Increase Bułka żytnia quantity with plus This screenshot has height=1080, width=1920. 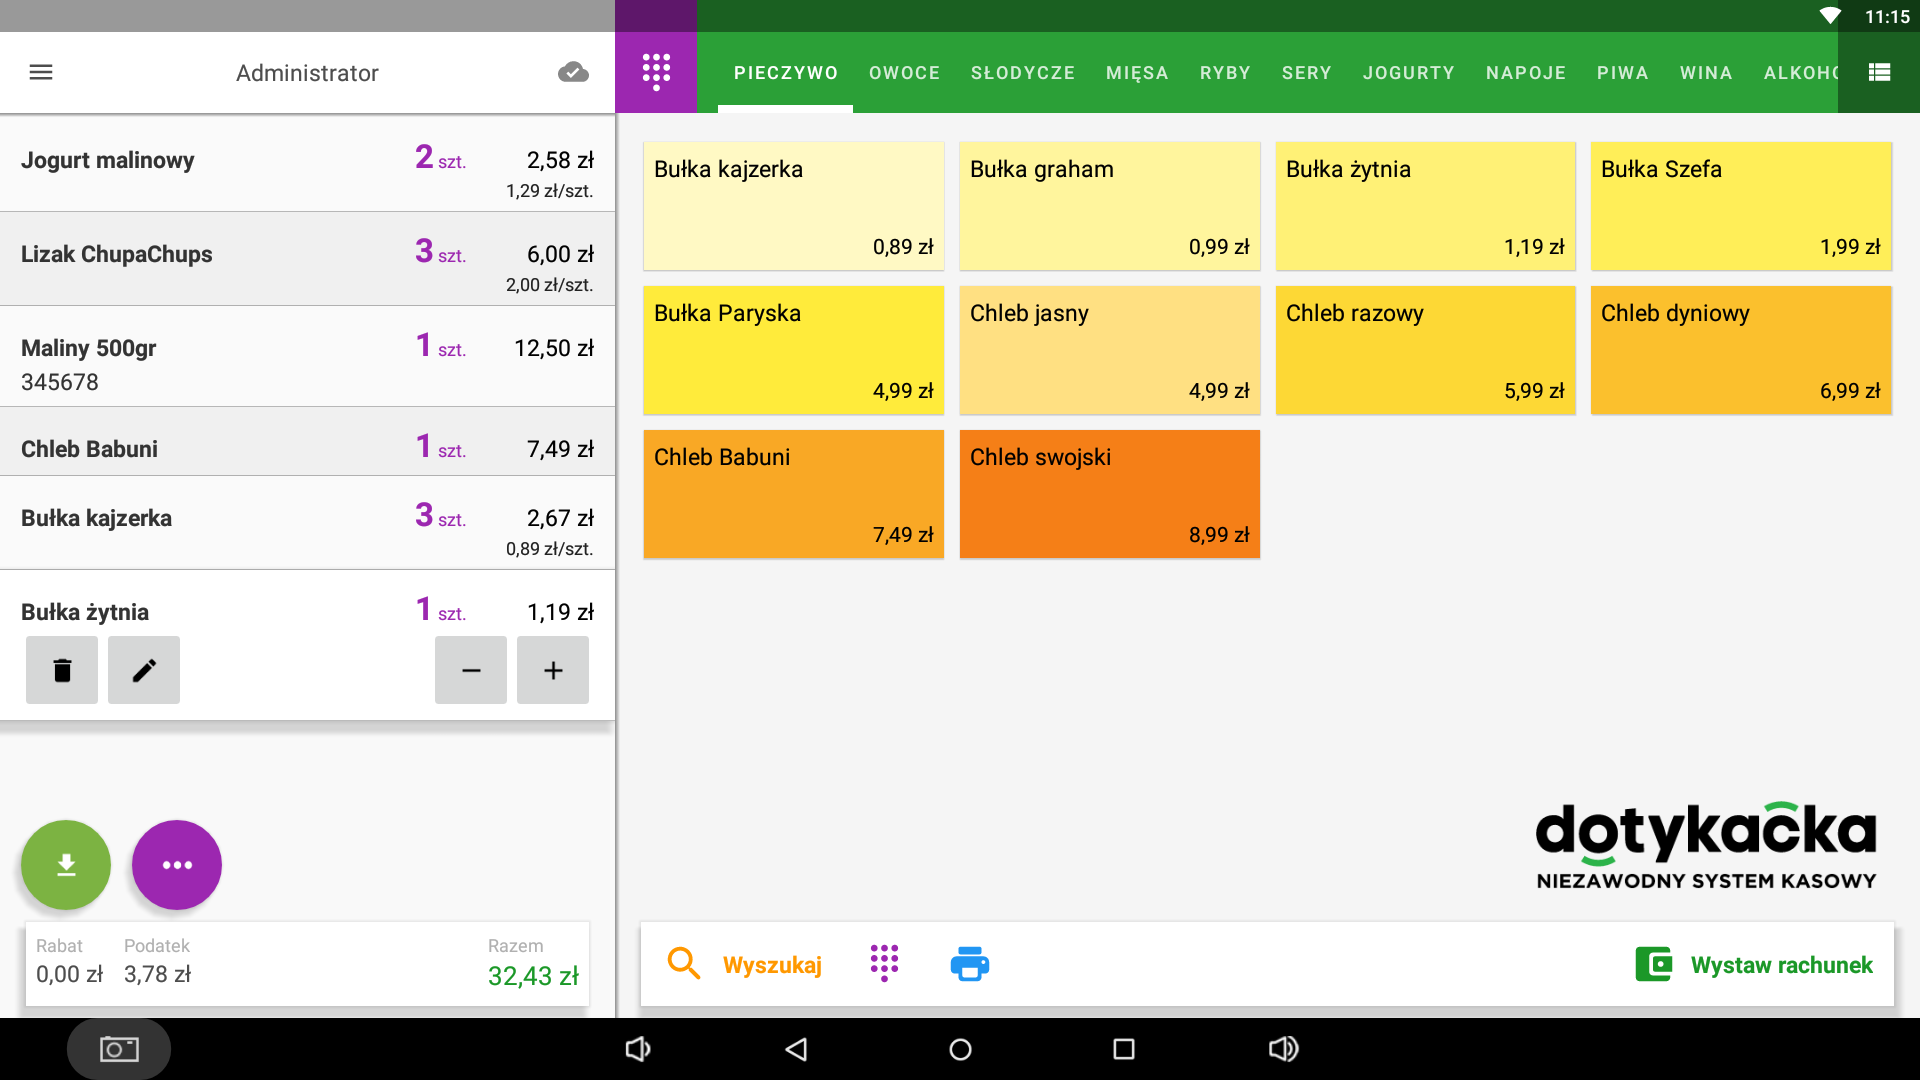(x=553, y=670)
